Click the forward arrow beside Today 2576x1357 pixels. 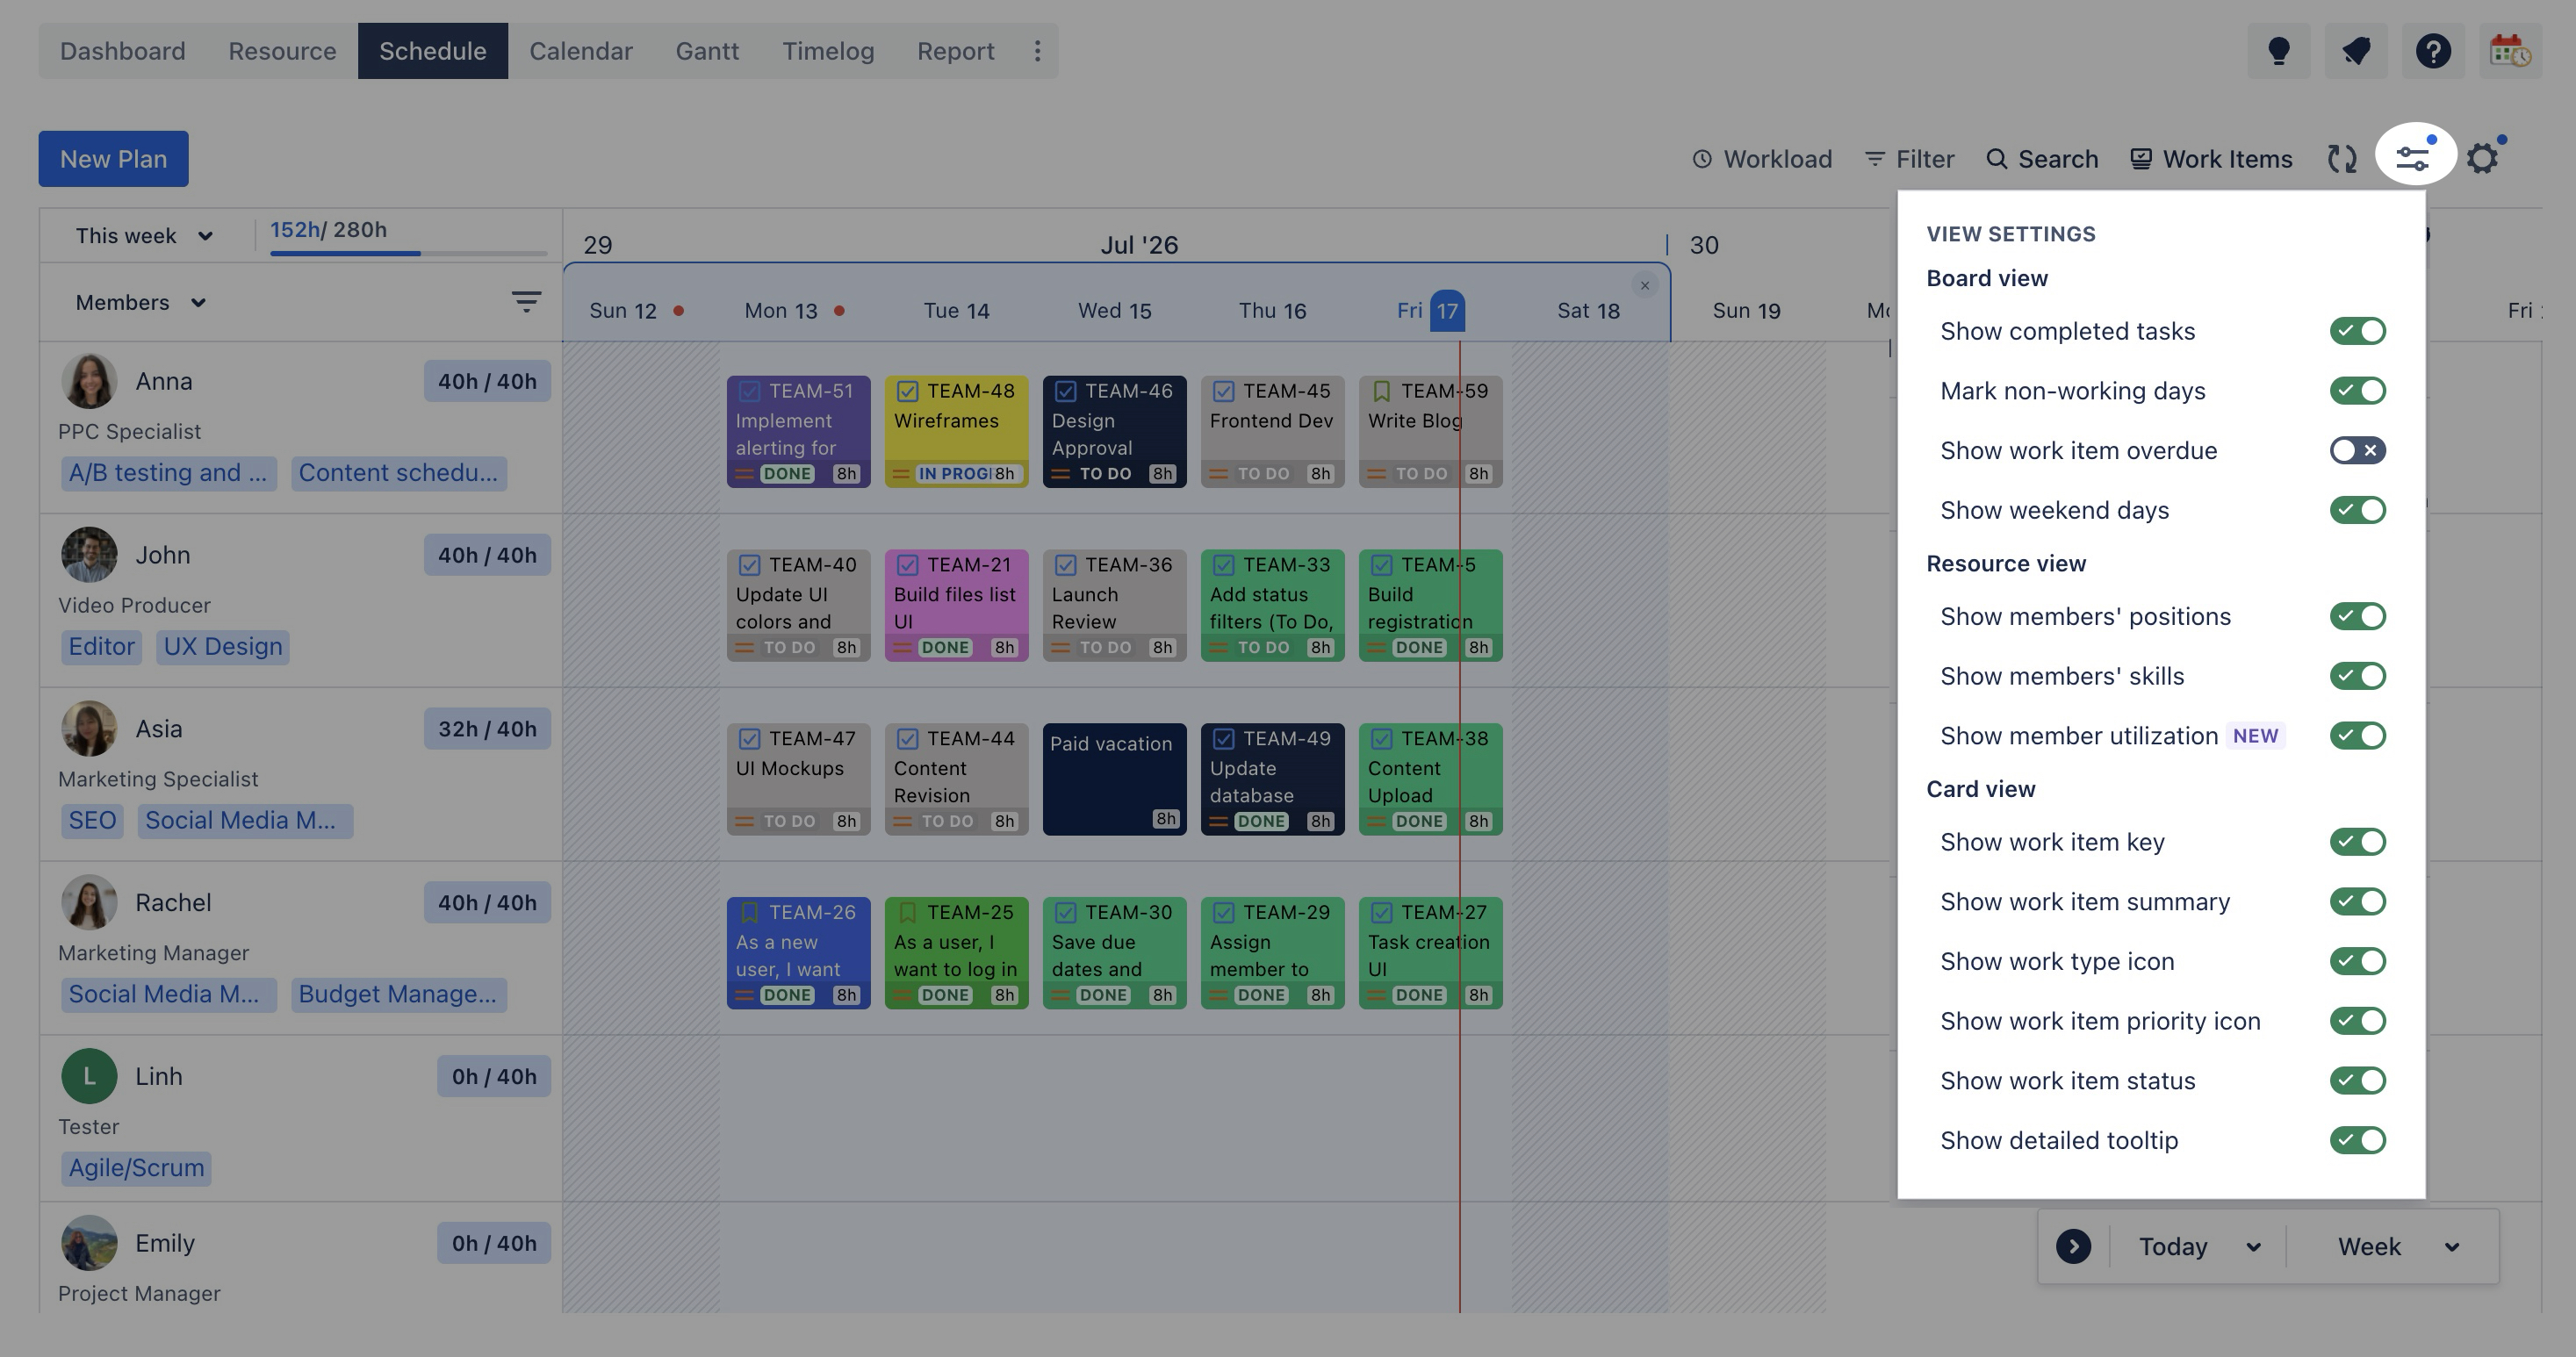2073,1246
